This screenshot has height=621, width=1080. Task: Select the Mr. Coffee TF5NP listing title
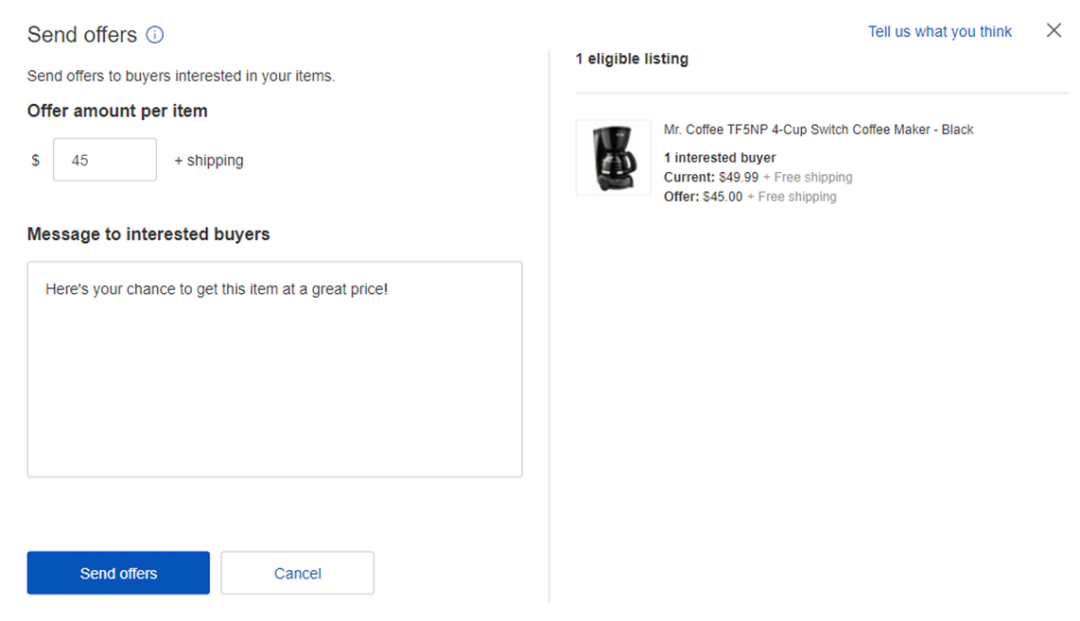pos(818,130)
